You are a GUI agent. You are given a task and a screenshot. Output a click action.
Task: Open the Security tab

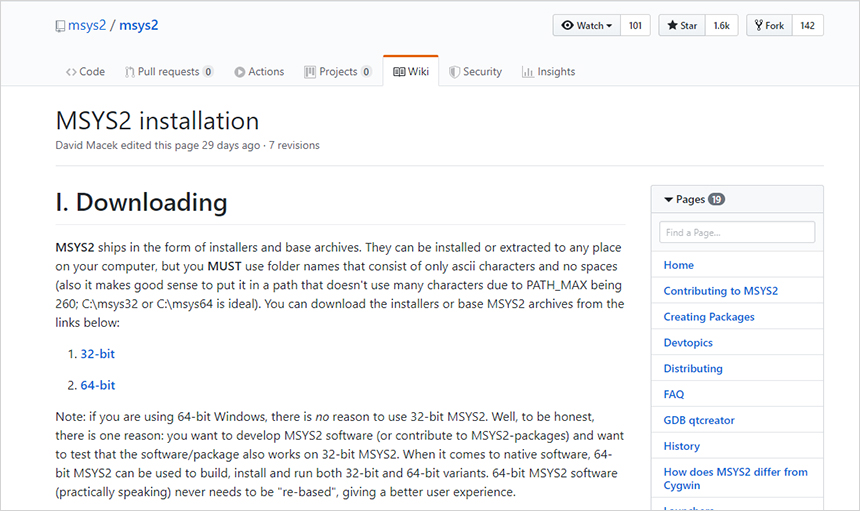pyautogui.click(x=476, y=71)
